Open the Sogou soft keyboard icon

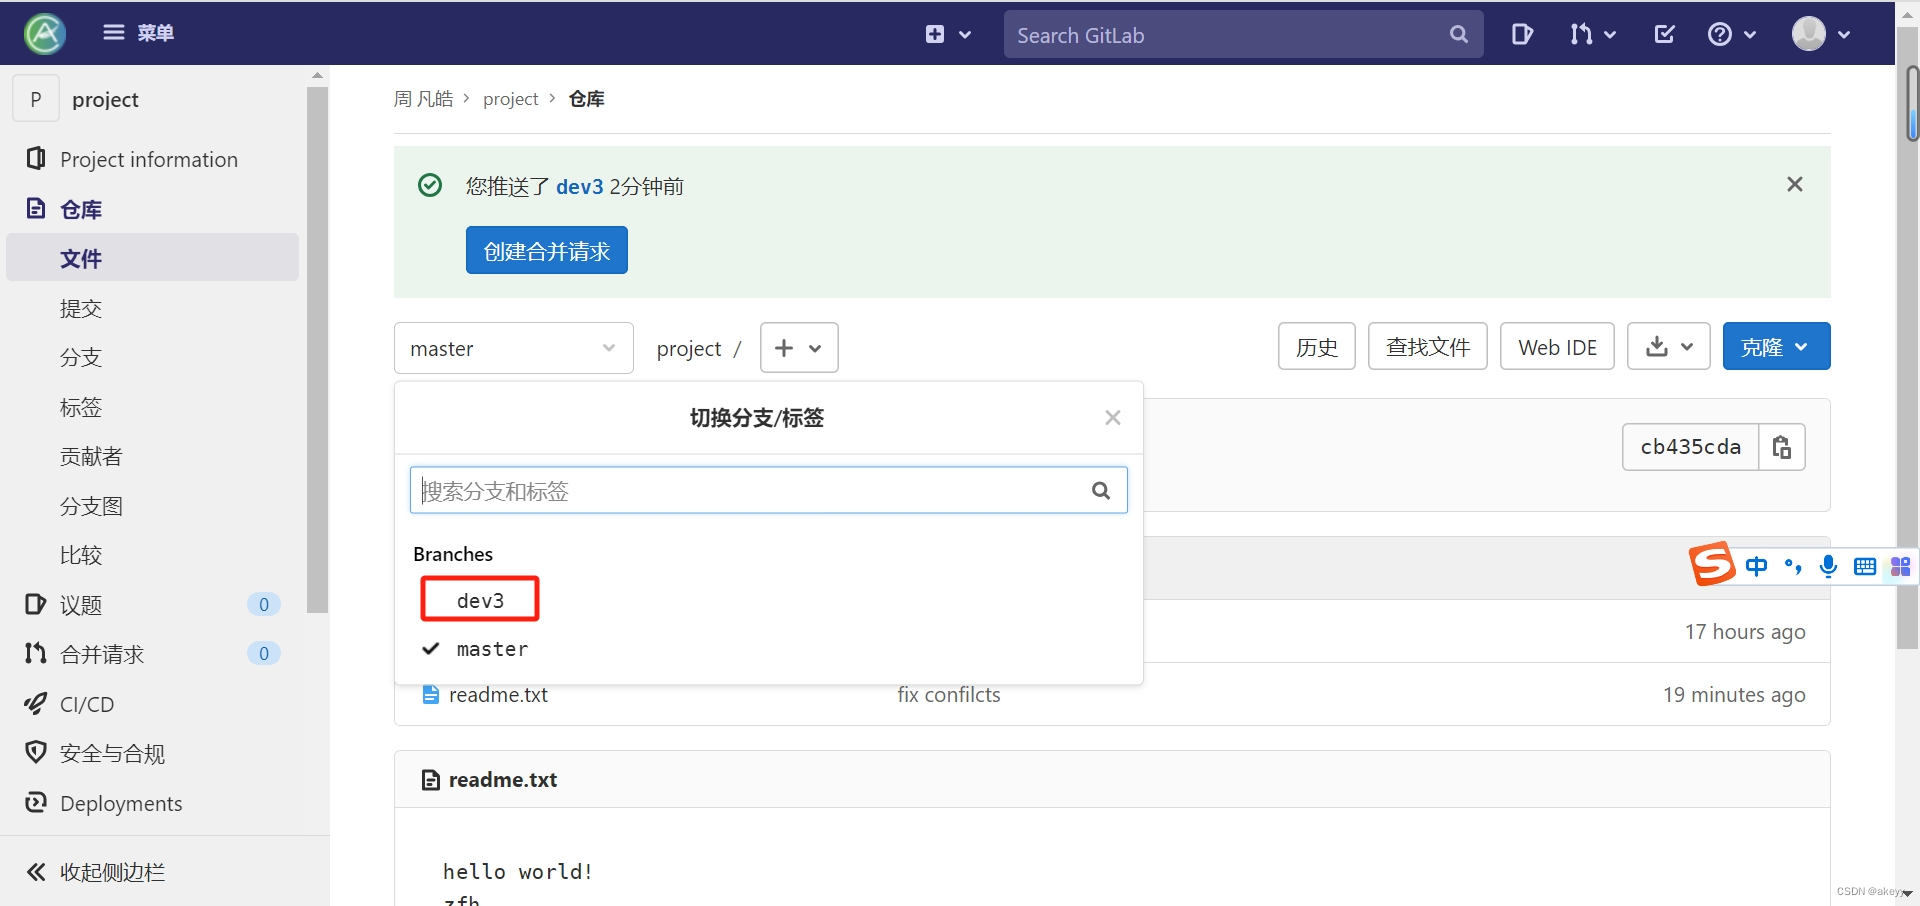pyautogui.click(x=1866, y=566)
